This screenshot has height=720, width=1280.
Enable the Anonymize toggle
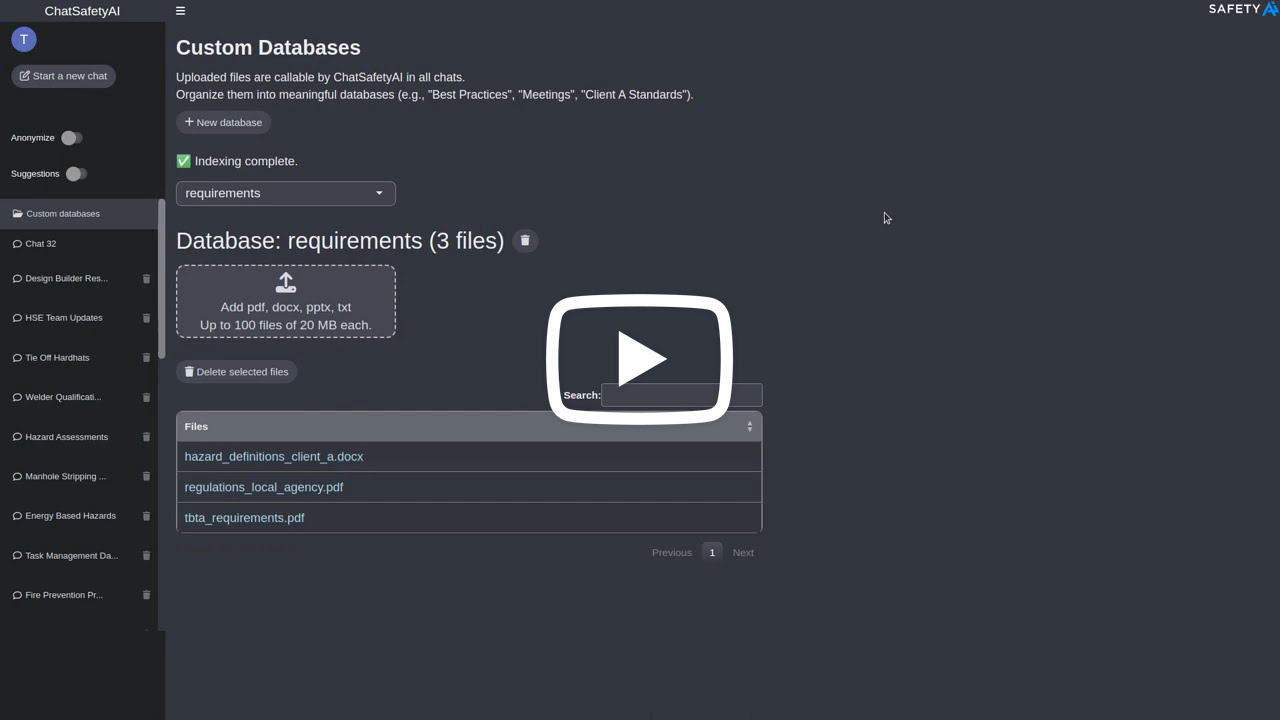pos(70,138)
